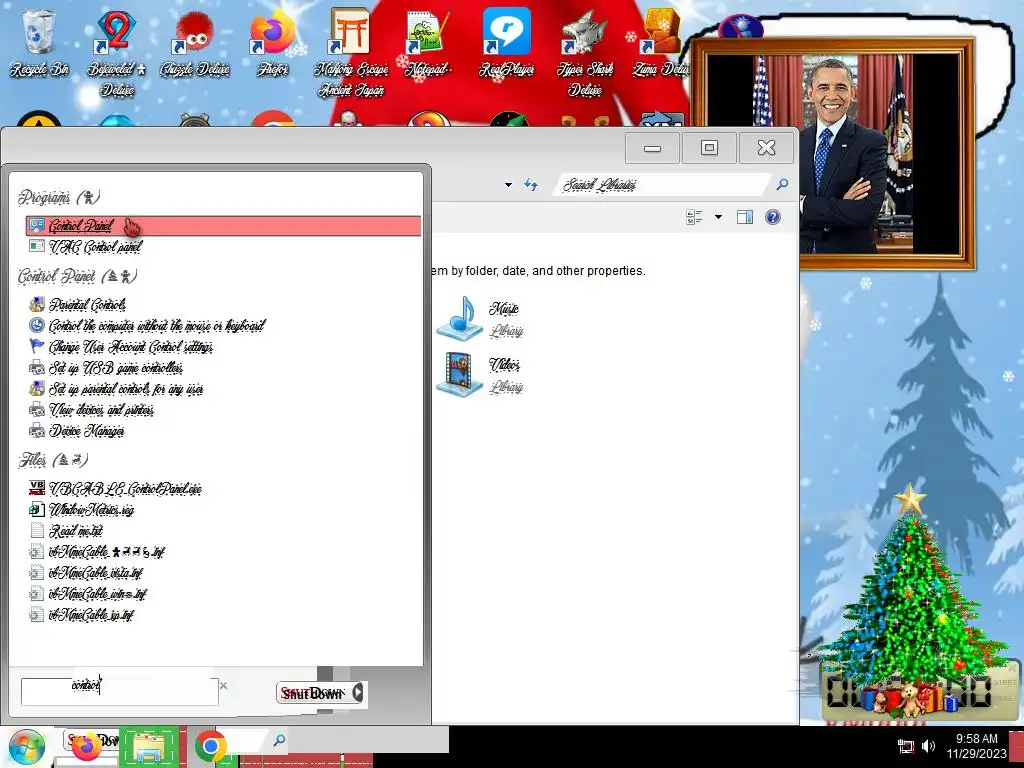Screen dimensions: 1024x768
Task: Click the Shut Down button
Action: point(313,693)
